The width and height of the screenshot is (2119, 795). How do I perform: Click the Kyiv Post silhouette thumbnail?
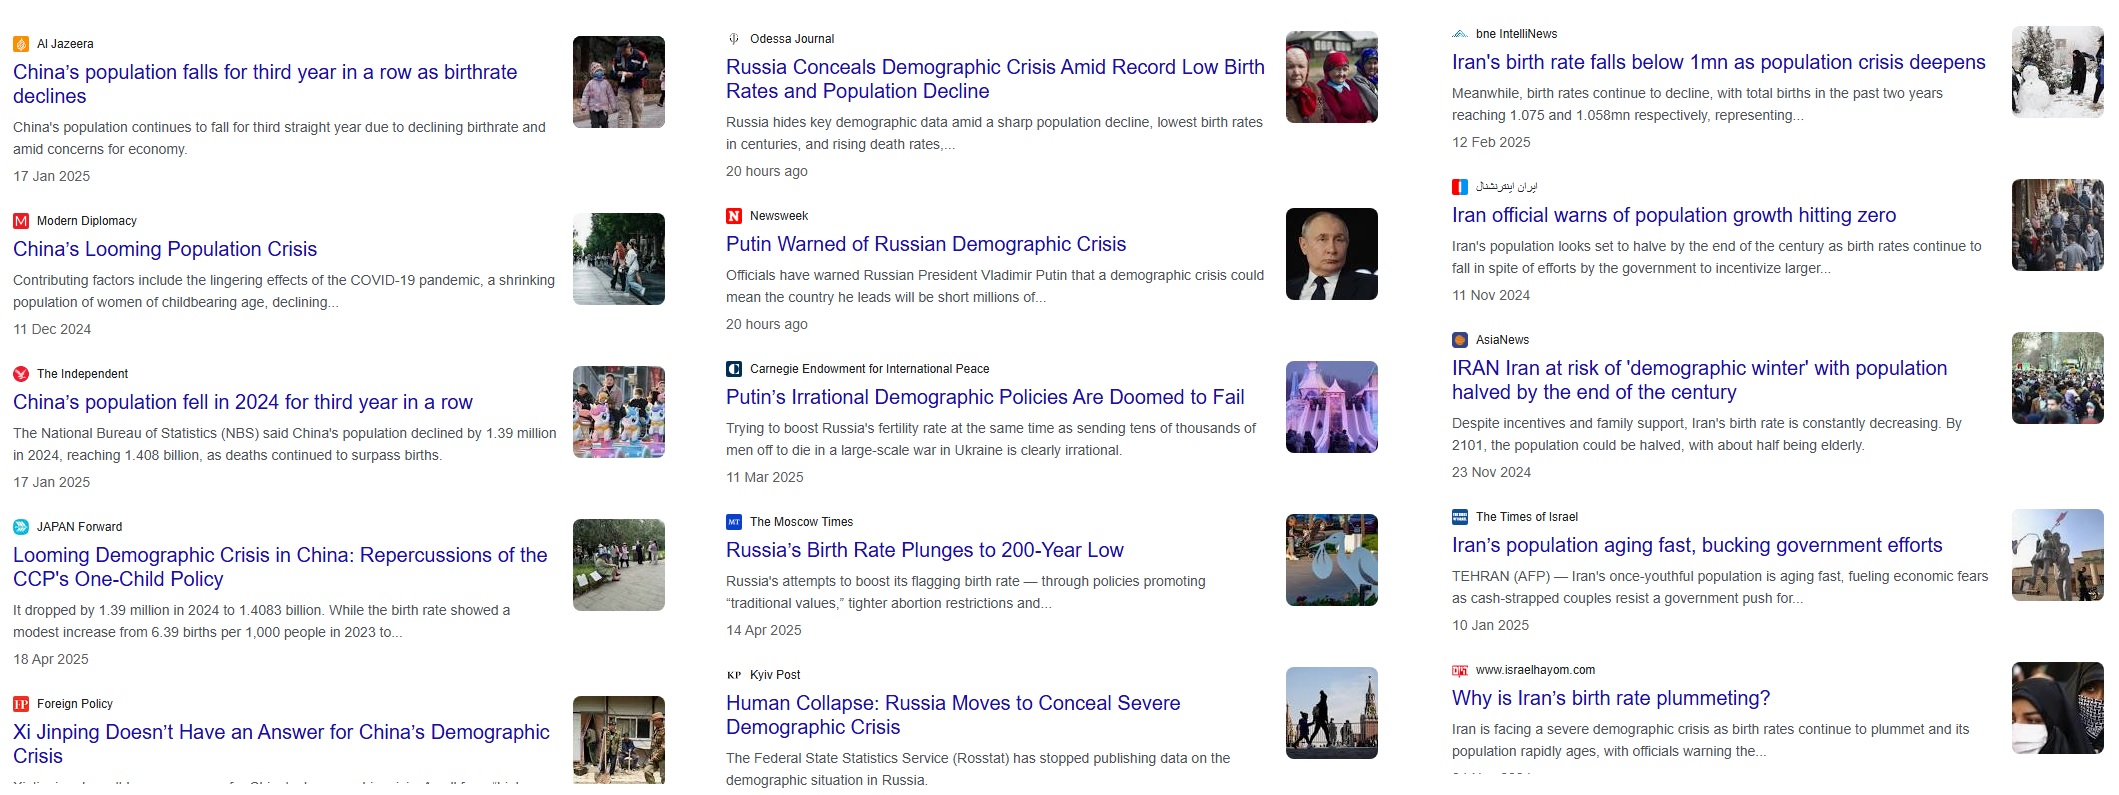[1332, 713]
